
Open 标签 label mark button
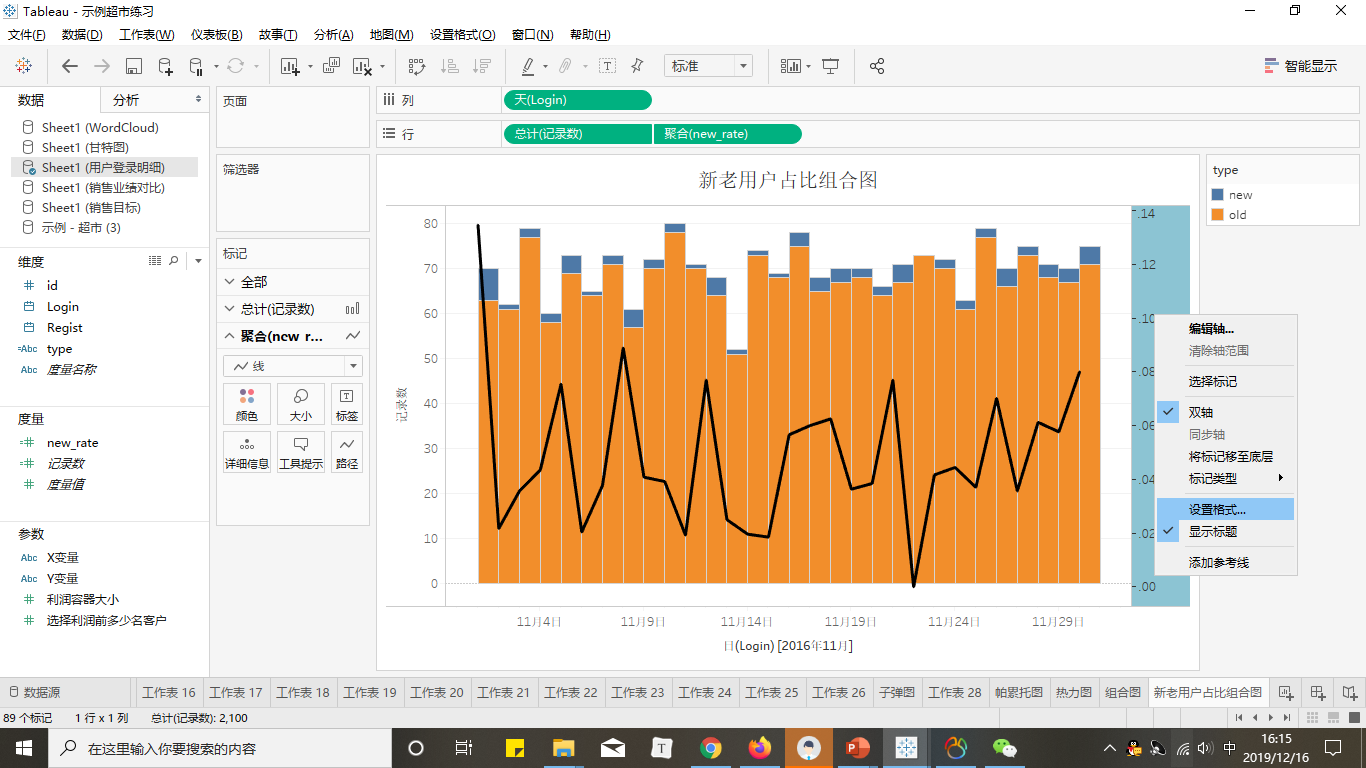coord(347,404)
